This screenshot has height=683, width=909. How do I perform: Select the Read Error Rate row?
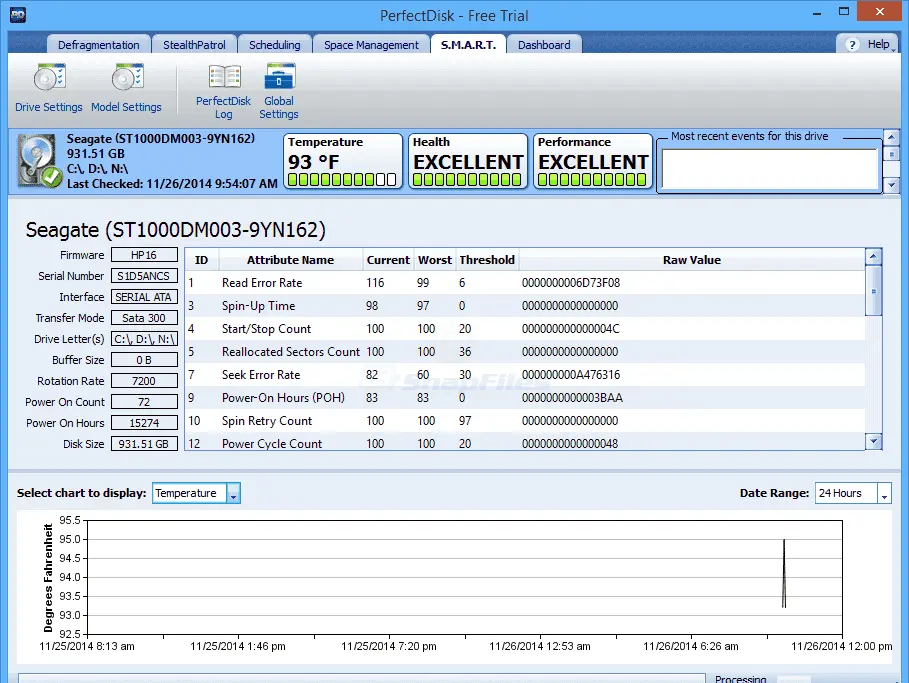(525, 283)
